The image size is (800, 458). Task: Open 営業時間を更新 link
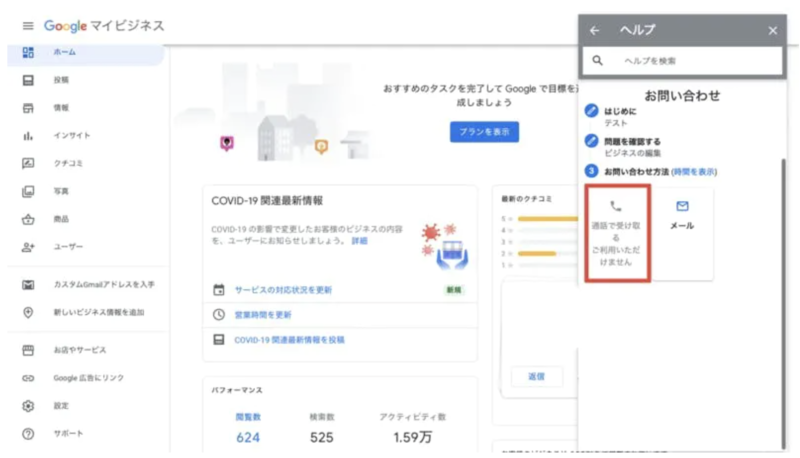click(263, 315)
